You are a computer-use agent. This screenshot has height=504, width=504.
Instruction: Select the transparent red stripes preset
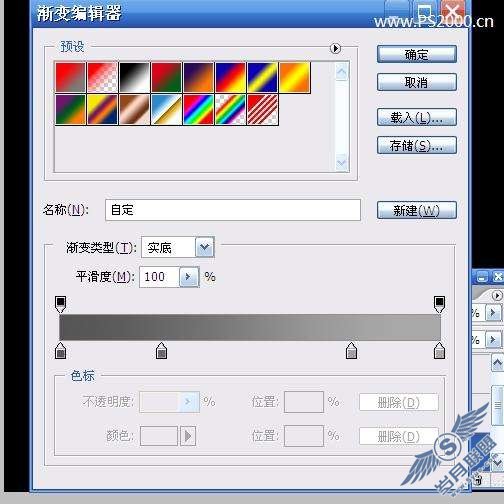[x=262, y=109]
